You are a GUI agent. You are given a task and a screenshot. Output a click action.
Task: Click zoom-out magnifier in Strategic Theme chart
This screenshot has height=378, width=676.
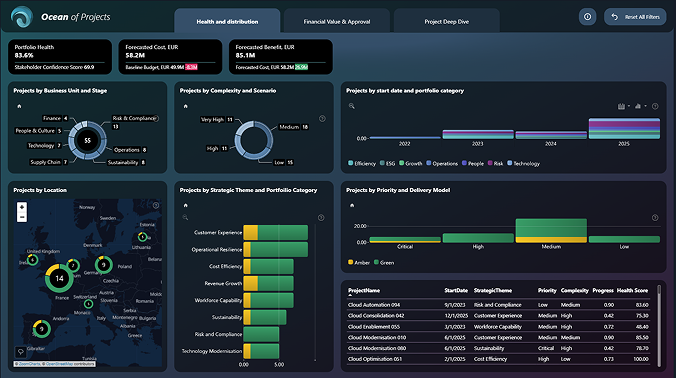[x=185, y=217]
